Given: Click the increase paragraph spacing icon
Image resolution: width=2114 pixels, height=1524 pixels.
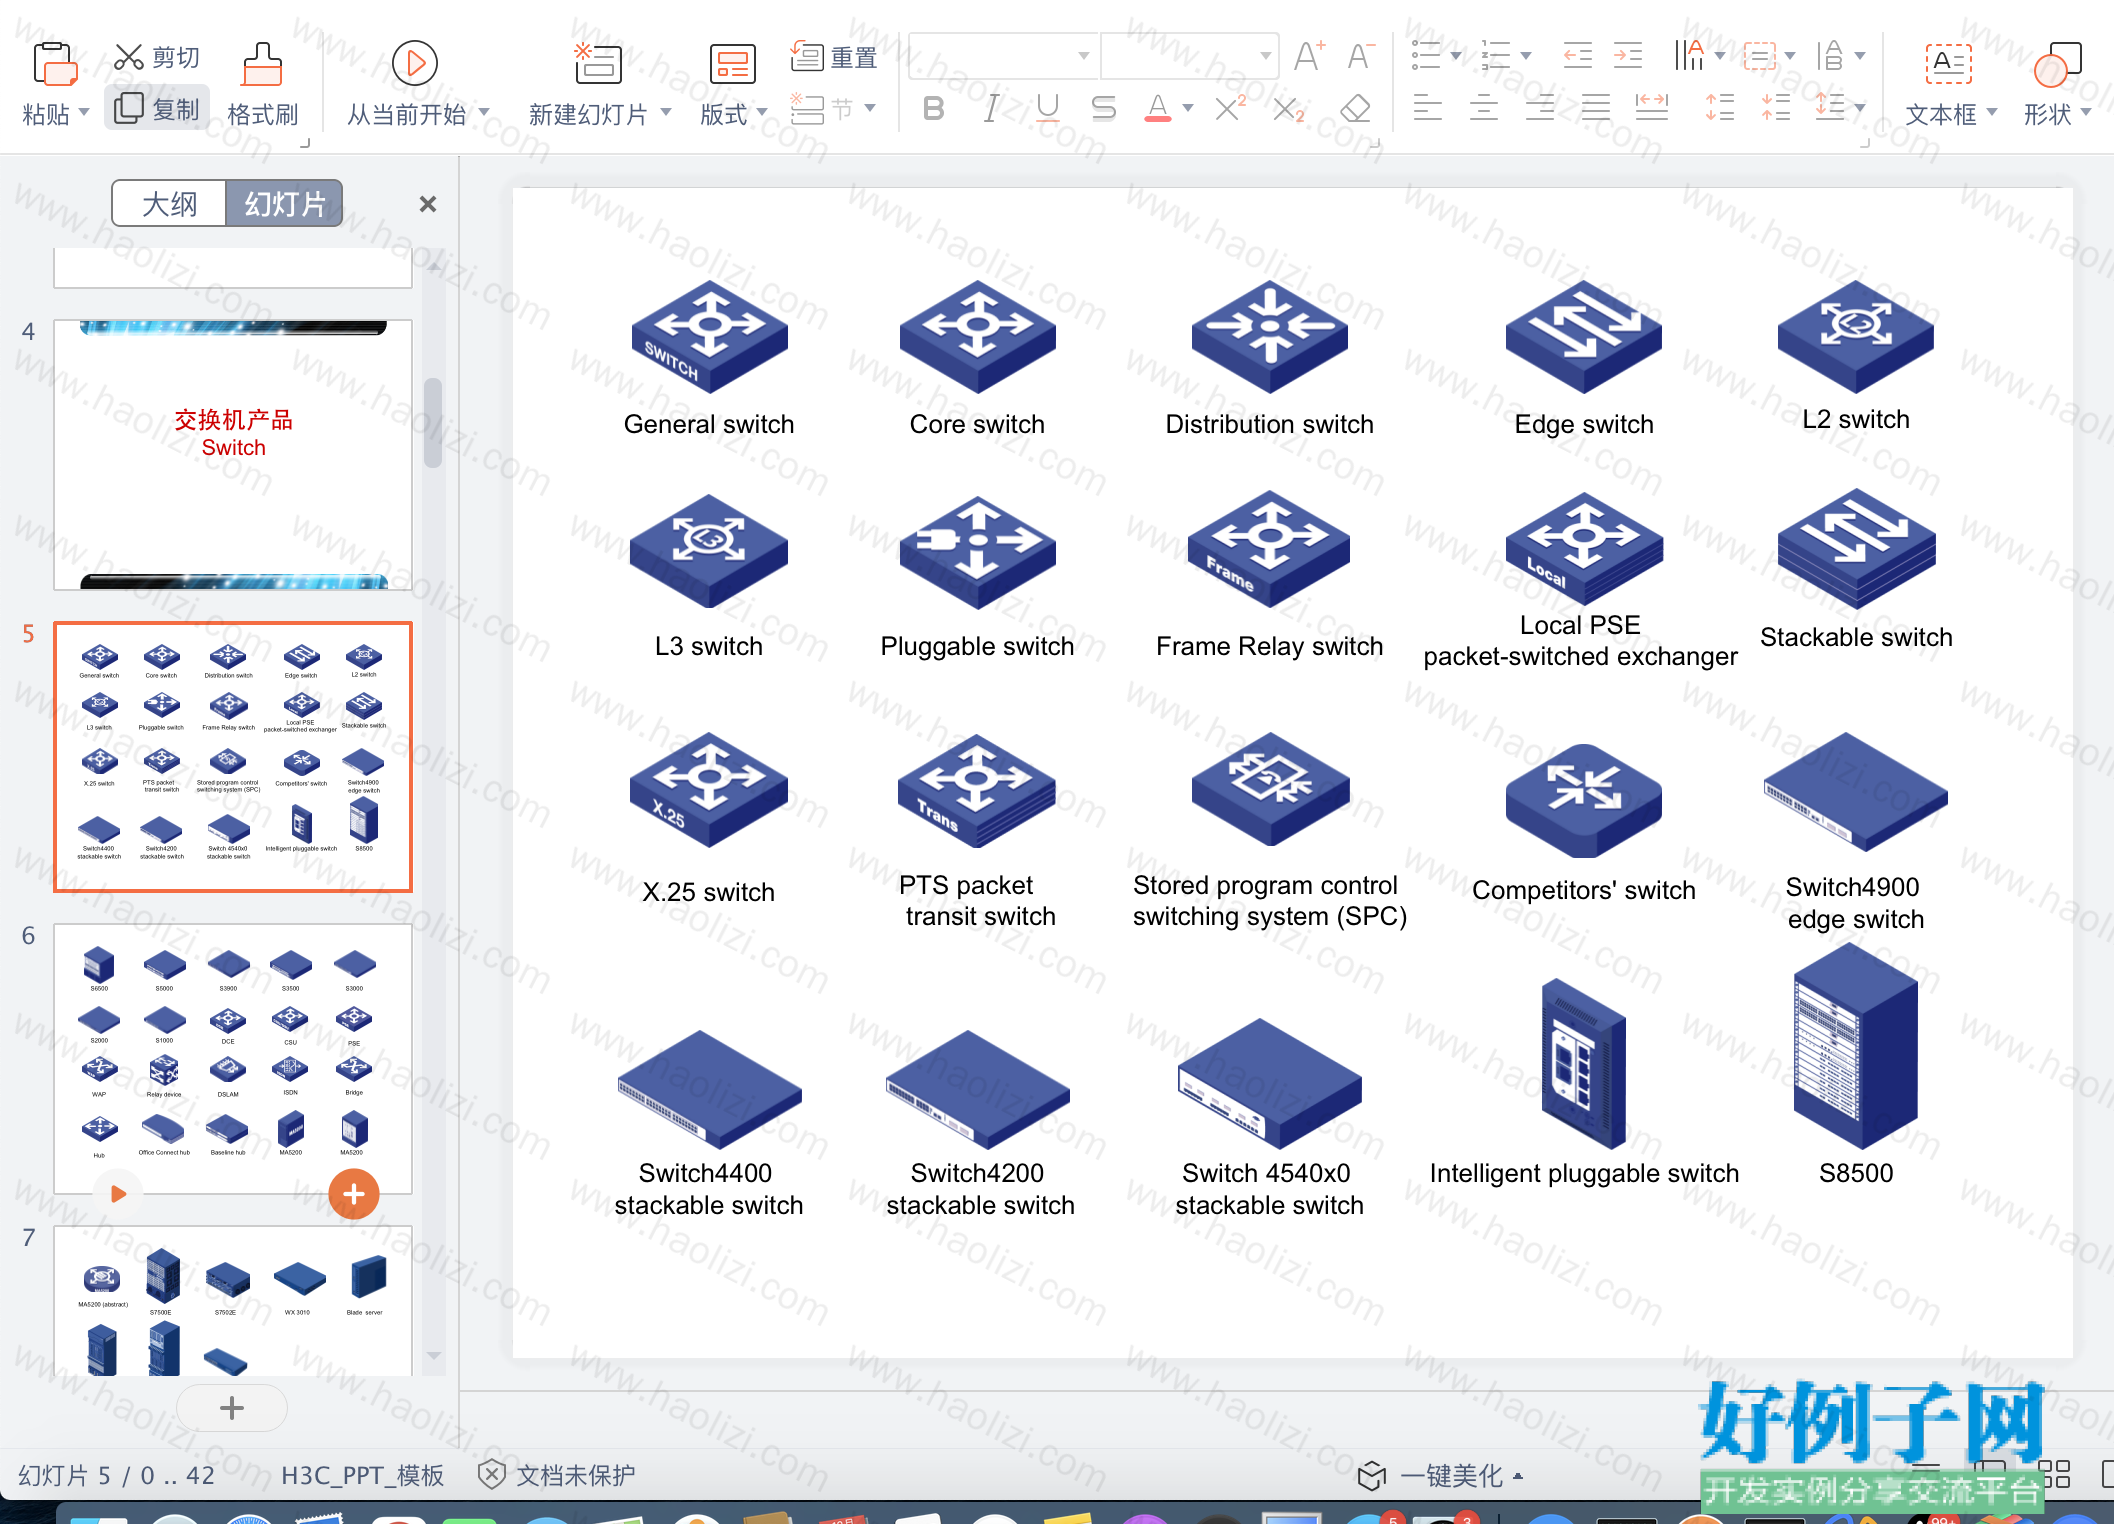Looking at the screenshot, I should [1719, 107].
